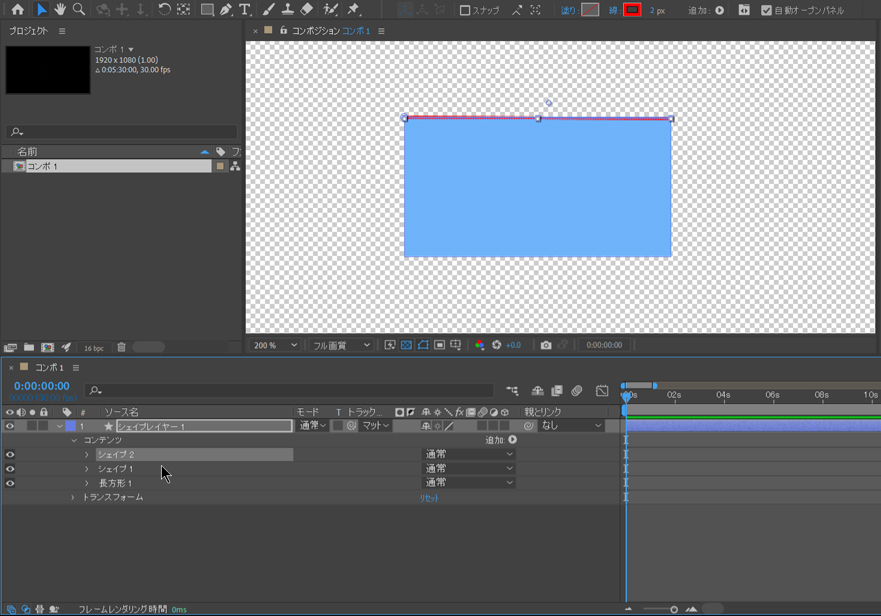Choose the Zoom magnifier tool
The image size is (881, 616).
point(79,10)
